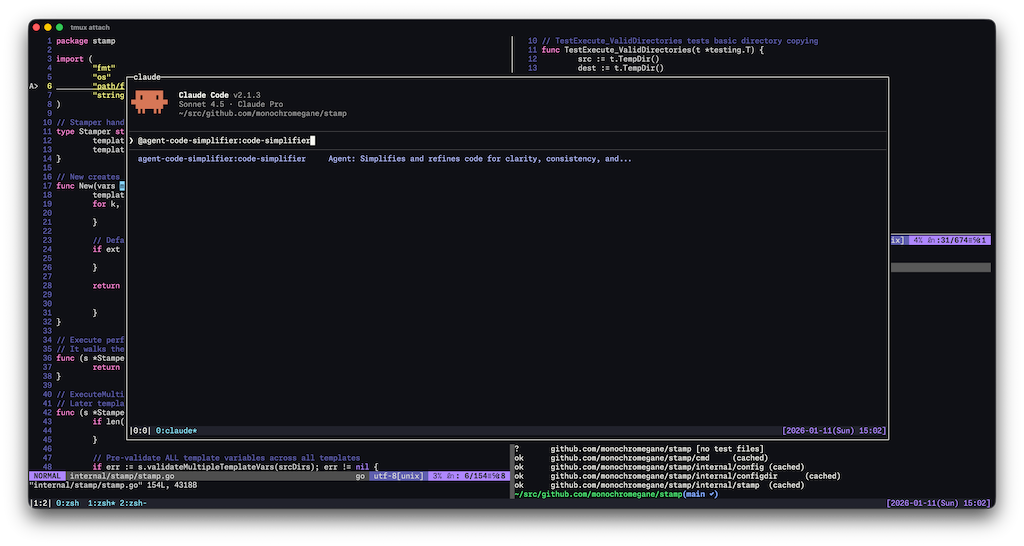This screenshot has height=546, width=1024.
Task: Click the utf-8[unix] encoding indicator
Action: pos(397,477)
